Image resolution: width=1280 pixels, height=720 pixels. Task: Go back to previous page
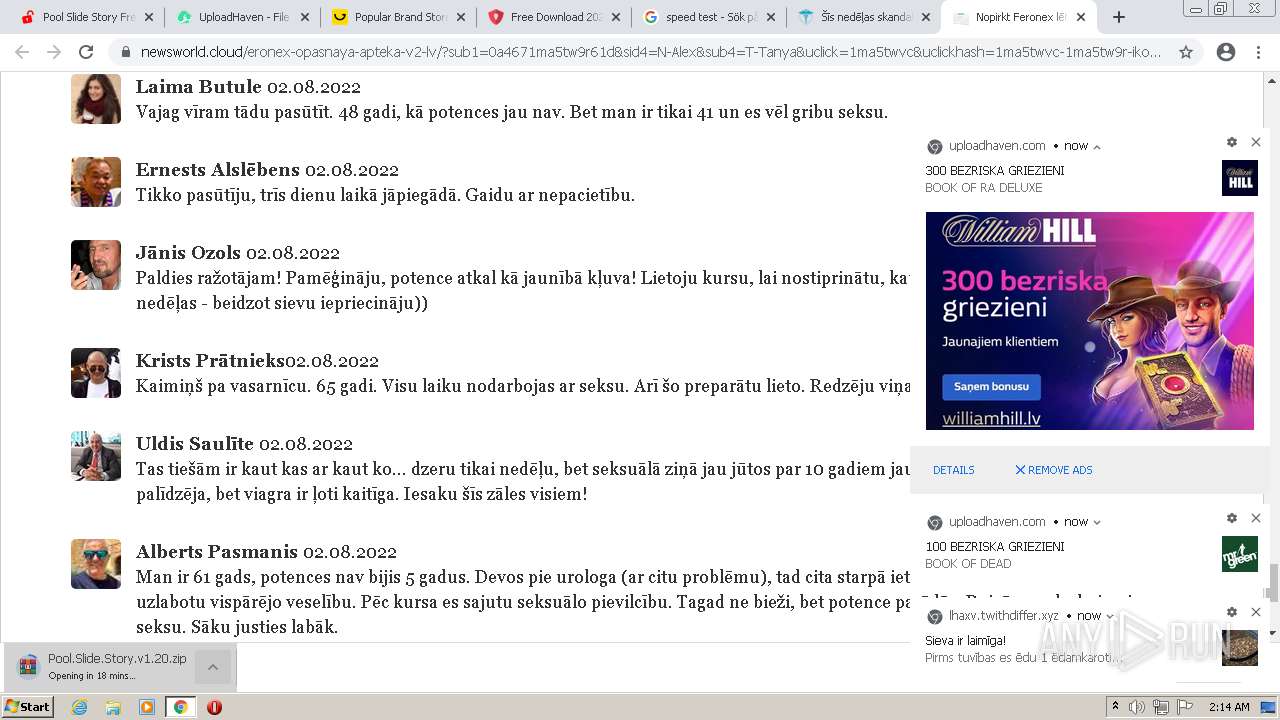tap(22, 52)
